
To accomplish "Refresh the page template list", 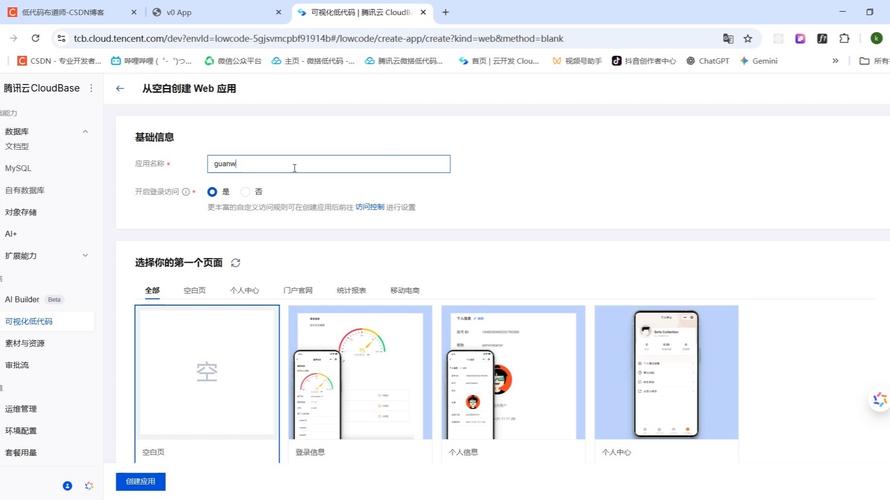I will click(x=236, y=263).
